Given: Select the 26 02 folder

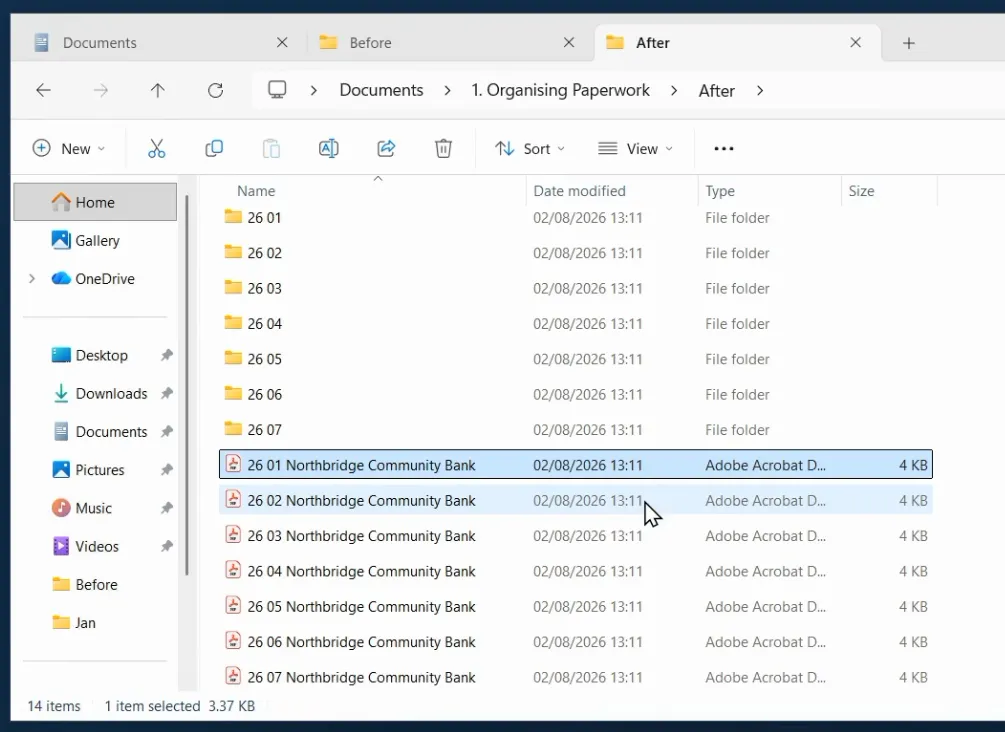Looking at the screenshot, I should [576, 253].
